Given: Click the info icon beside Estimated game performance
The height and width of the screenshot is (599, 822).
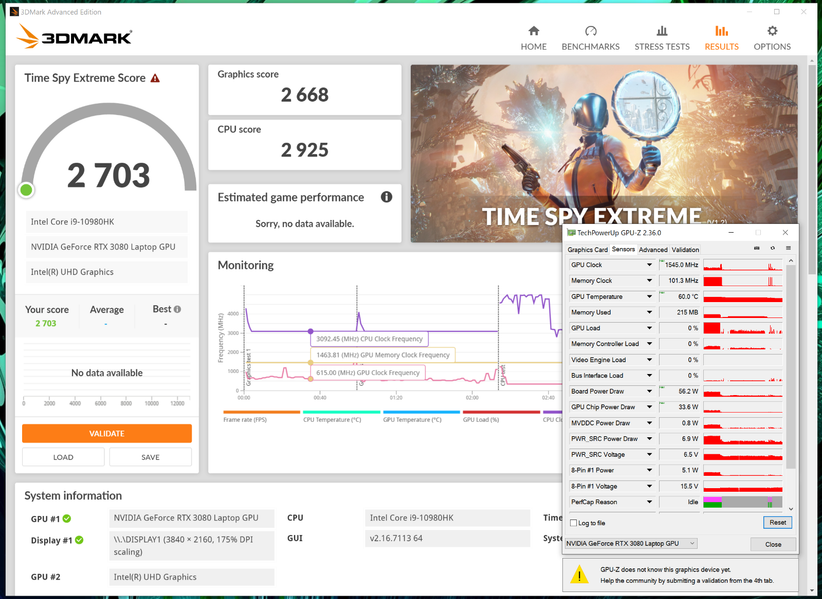Looking at the screenshot, I should click(386, 197).
